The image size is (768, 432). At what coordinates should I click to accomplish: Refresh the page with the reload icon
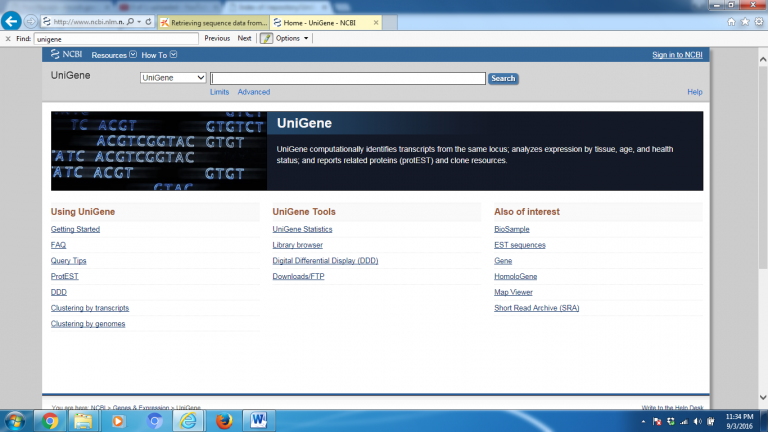click(147, 21)
